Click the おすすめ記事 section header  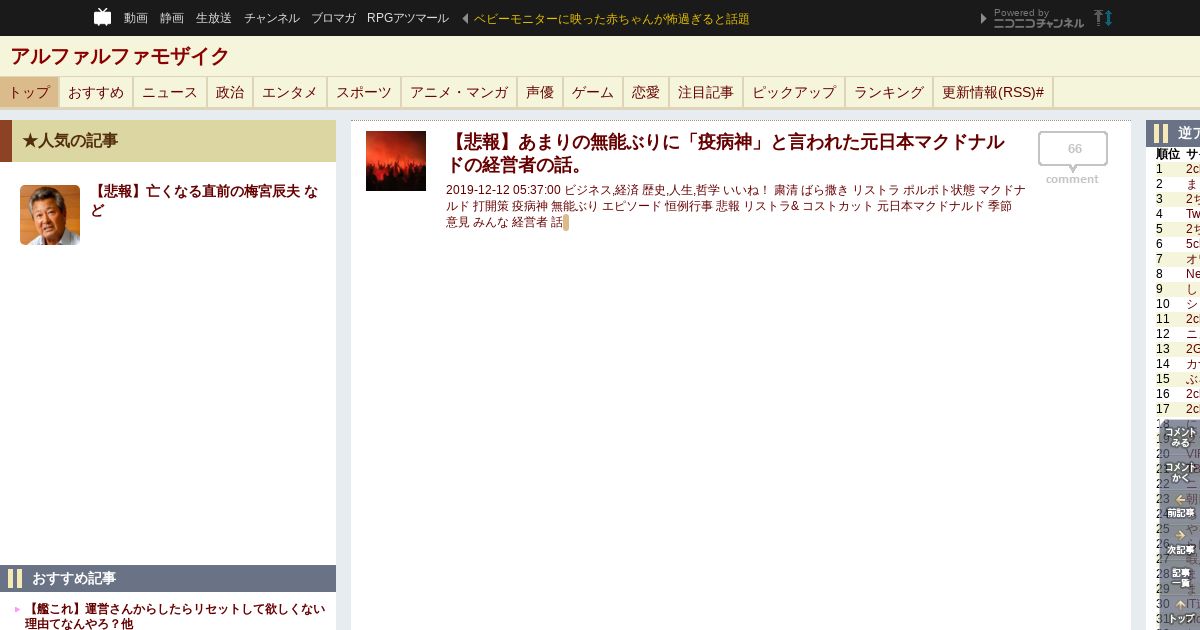[168, 578]
